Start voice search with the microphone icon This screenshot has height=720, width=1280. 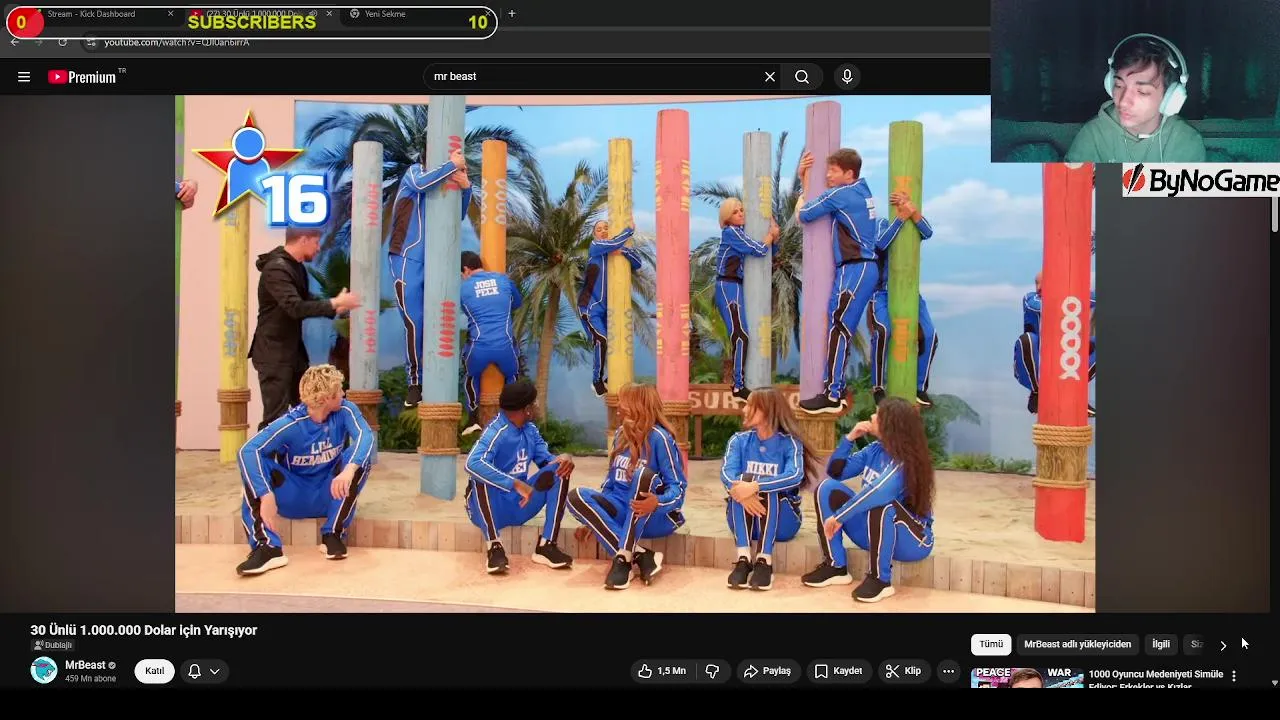[847, 77]
